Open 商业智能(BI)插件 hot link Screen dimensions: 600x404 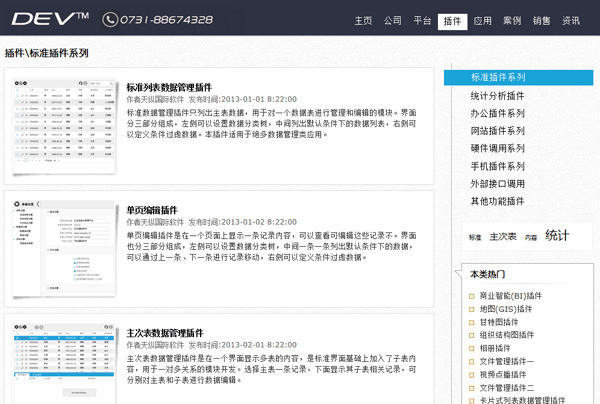(x=511, y=296)
